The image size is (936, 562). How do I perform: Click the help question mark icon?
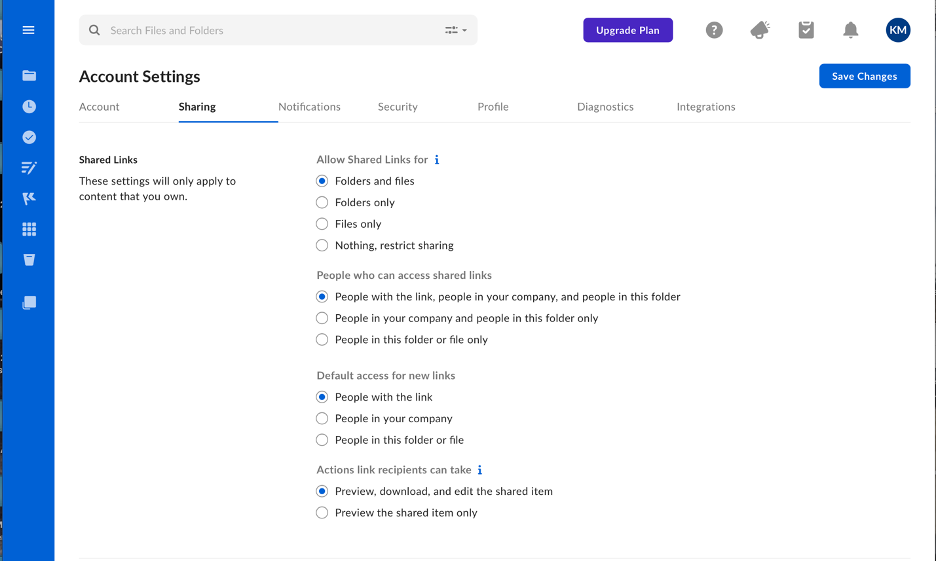tap(714, 30)
